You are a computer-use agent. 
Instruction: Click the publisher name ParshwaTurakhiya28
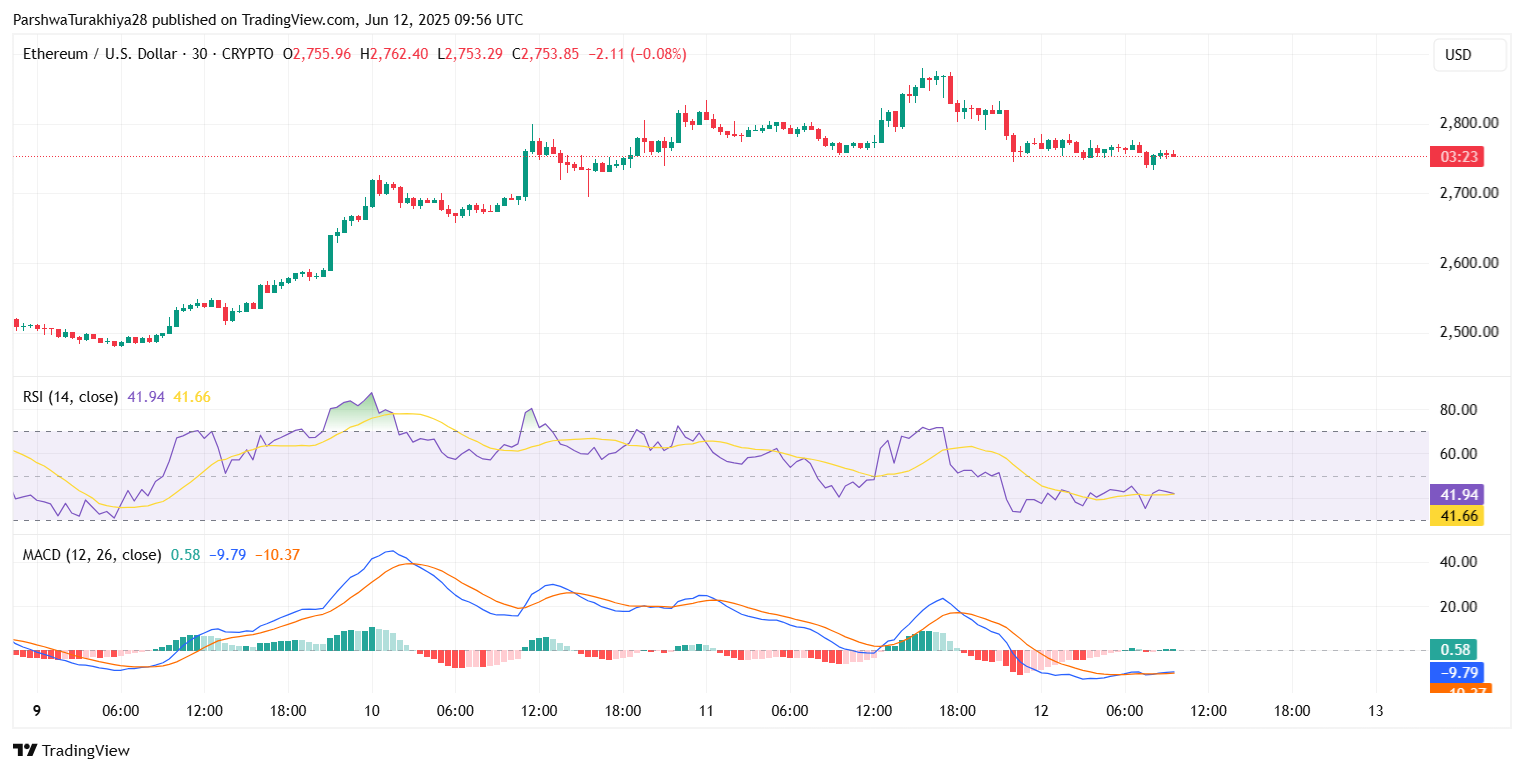(x=74, y=20)
